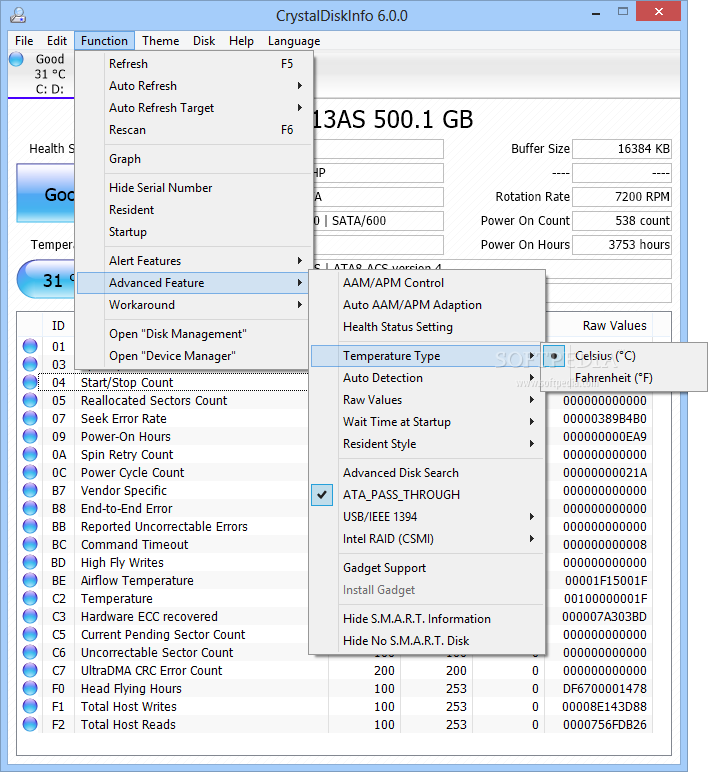Click status orb for Seek Error Rate
The image size is (708, 772).
[x=30, y=418]
